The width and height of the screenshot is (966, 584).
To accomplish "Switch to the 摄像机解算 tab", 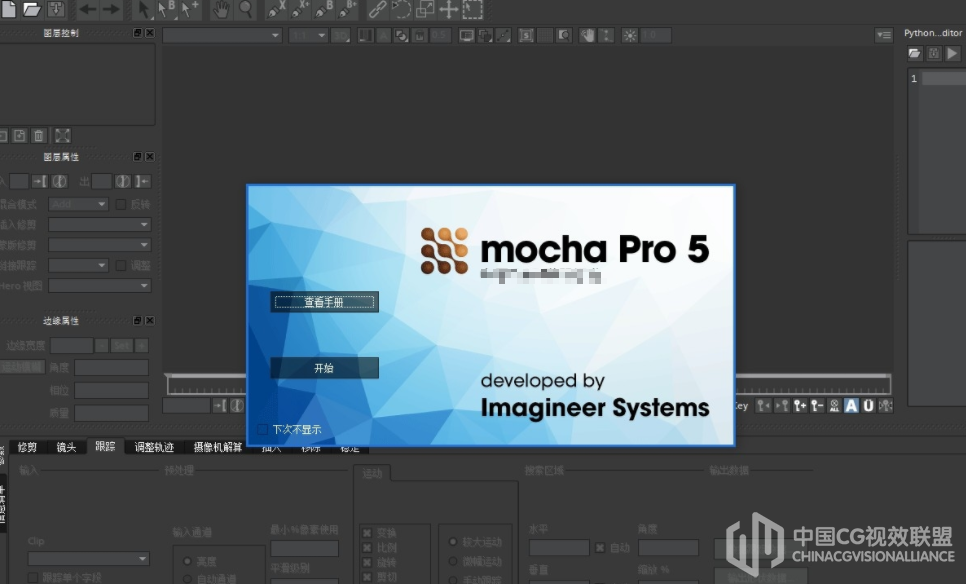I will [x=217, y=447].
